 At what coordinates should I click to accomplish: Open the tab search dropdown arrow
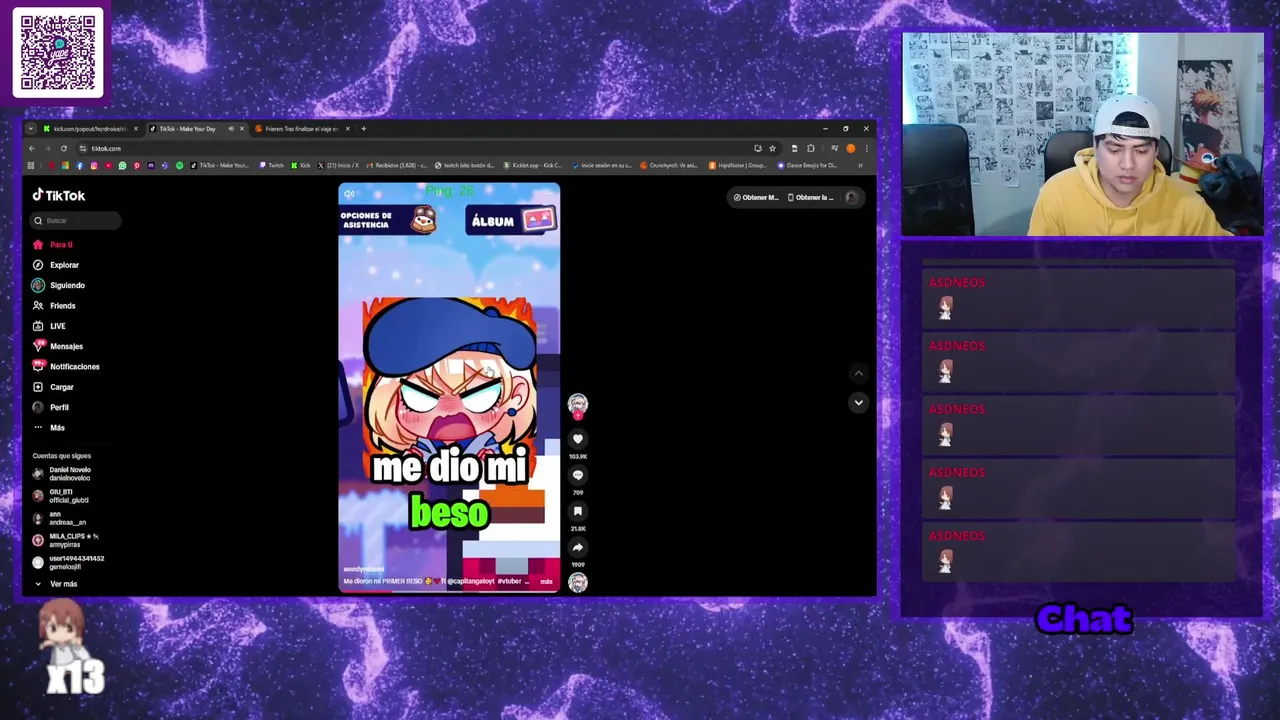31,128
